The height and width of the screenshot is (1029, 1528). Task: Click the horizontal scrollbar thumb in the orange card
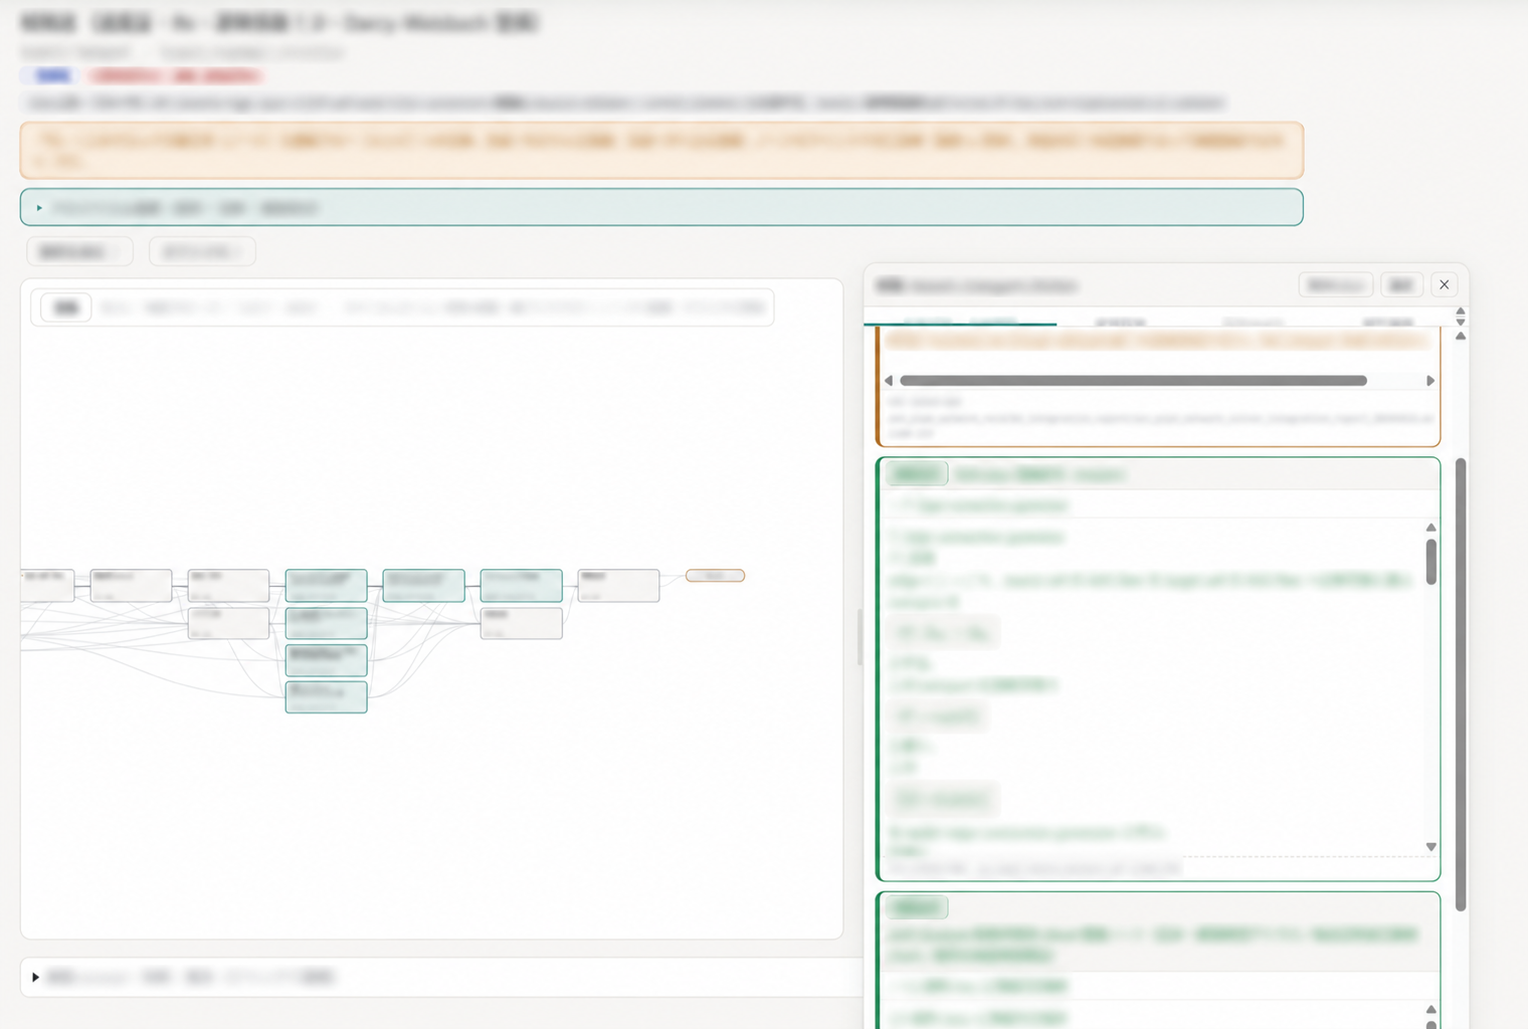1133,381
